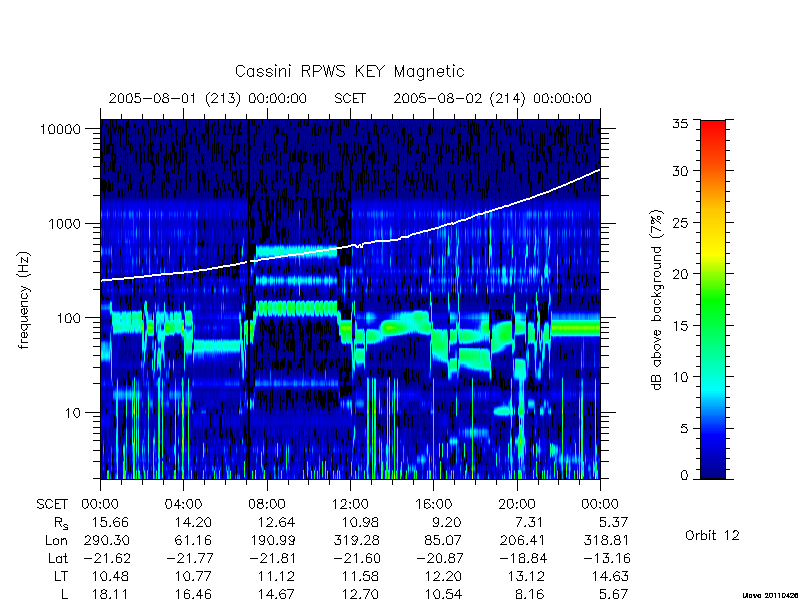Viewport: 800px width, 600px height.
Task: Click the 0 value on color scale
Action: pyautogui.click(x=684, y=476)
